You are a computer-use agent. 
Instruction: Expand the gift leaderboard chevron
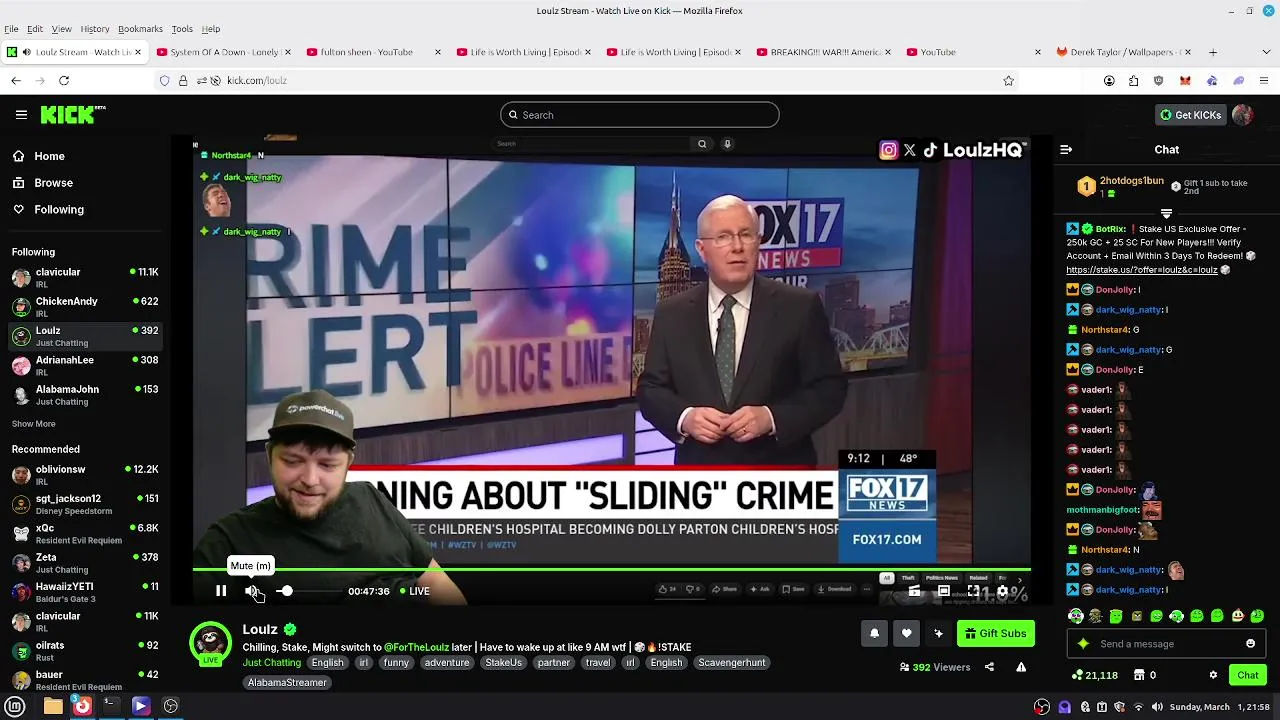pyautogui.click(x=1166, y=213)
